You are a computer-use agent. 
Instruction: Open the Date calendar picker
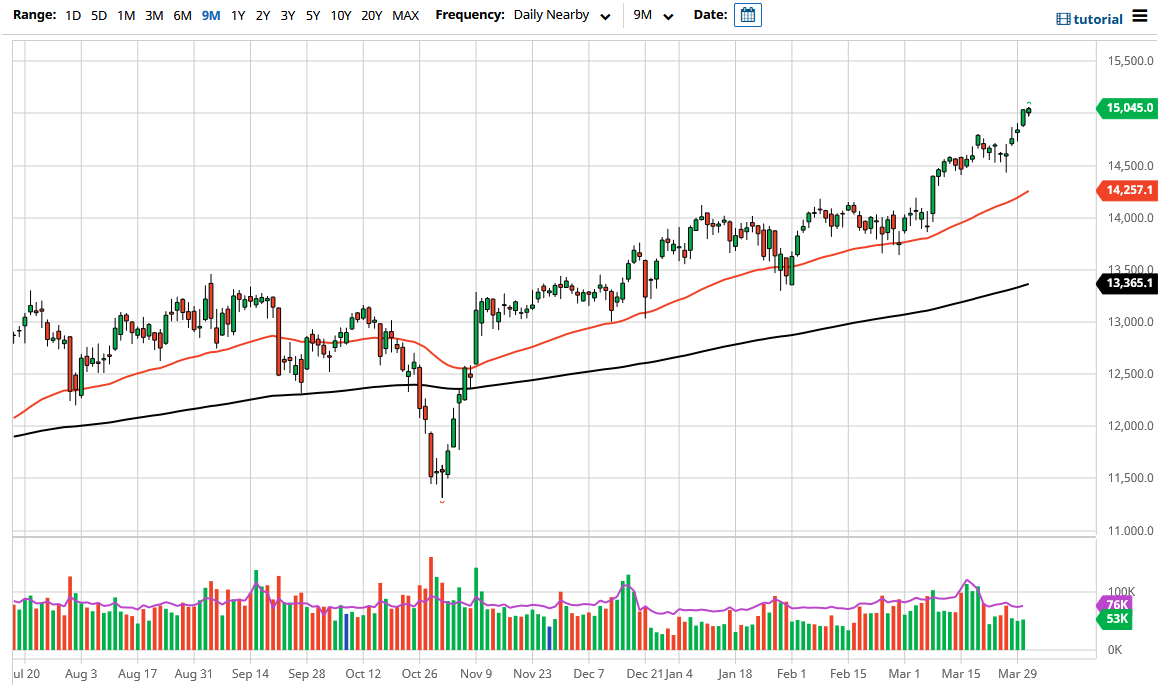coord(748,15)
